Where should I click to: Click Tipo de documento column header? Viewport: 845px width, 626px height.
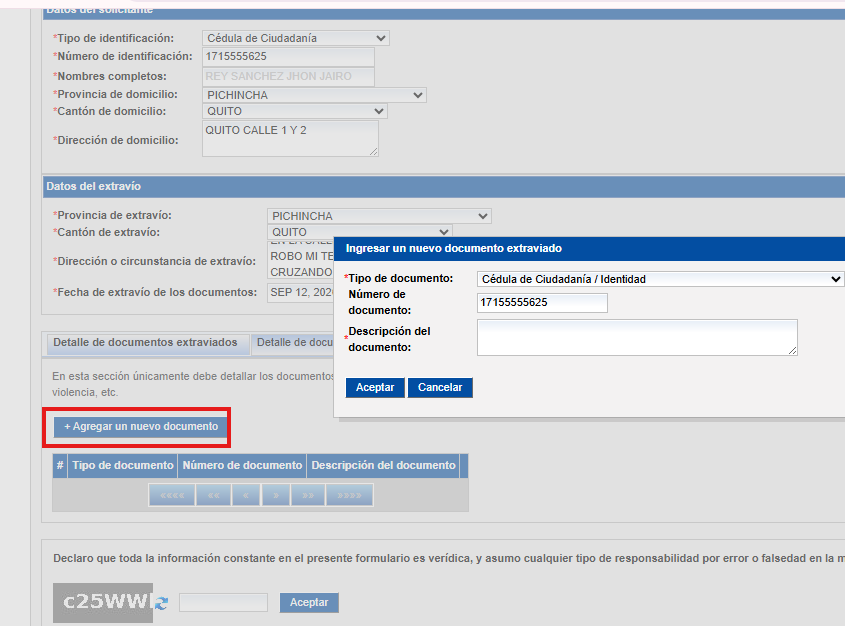tap(123, 465)
